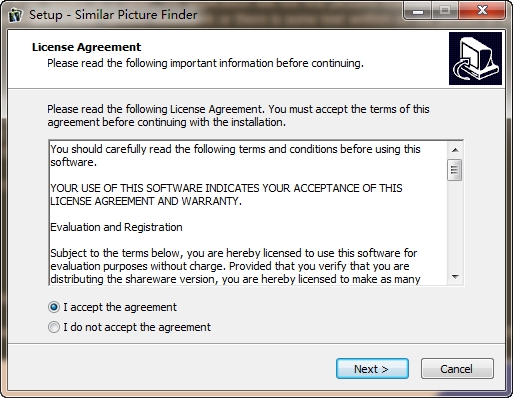Screen dimensions: 513x398
Task: Choose "I do not accept the agreement" option
Action: [x=54, y=327]
